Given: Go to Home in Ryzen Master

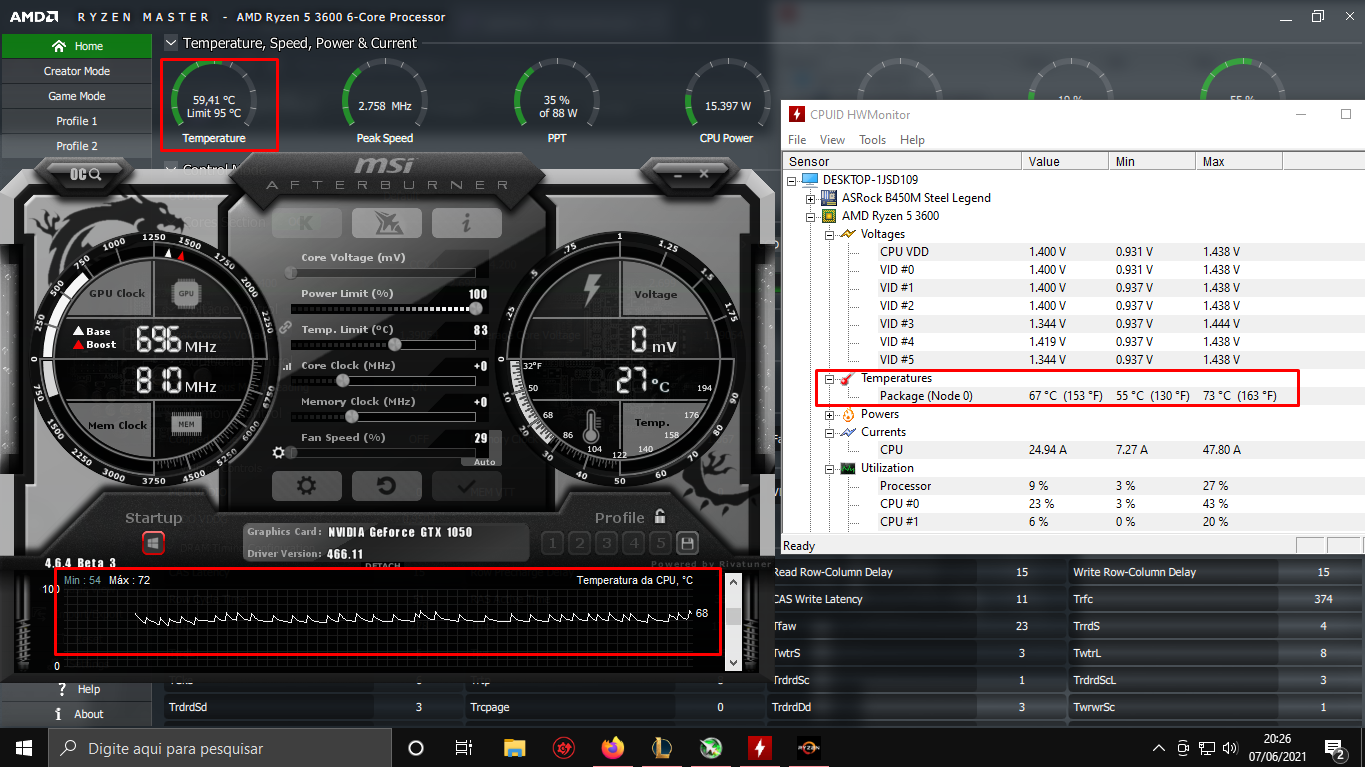Looking at the screenshot, I should pyautogui.click(x=76, y=46).
